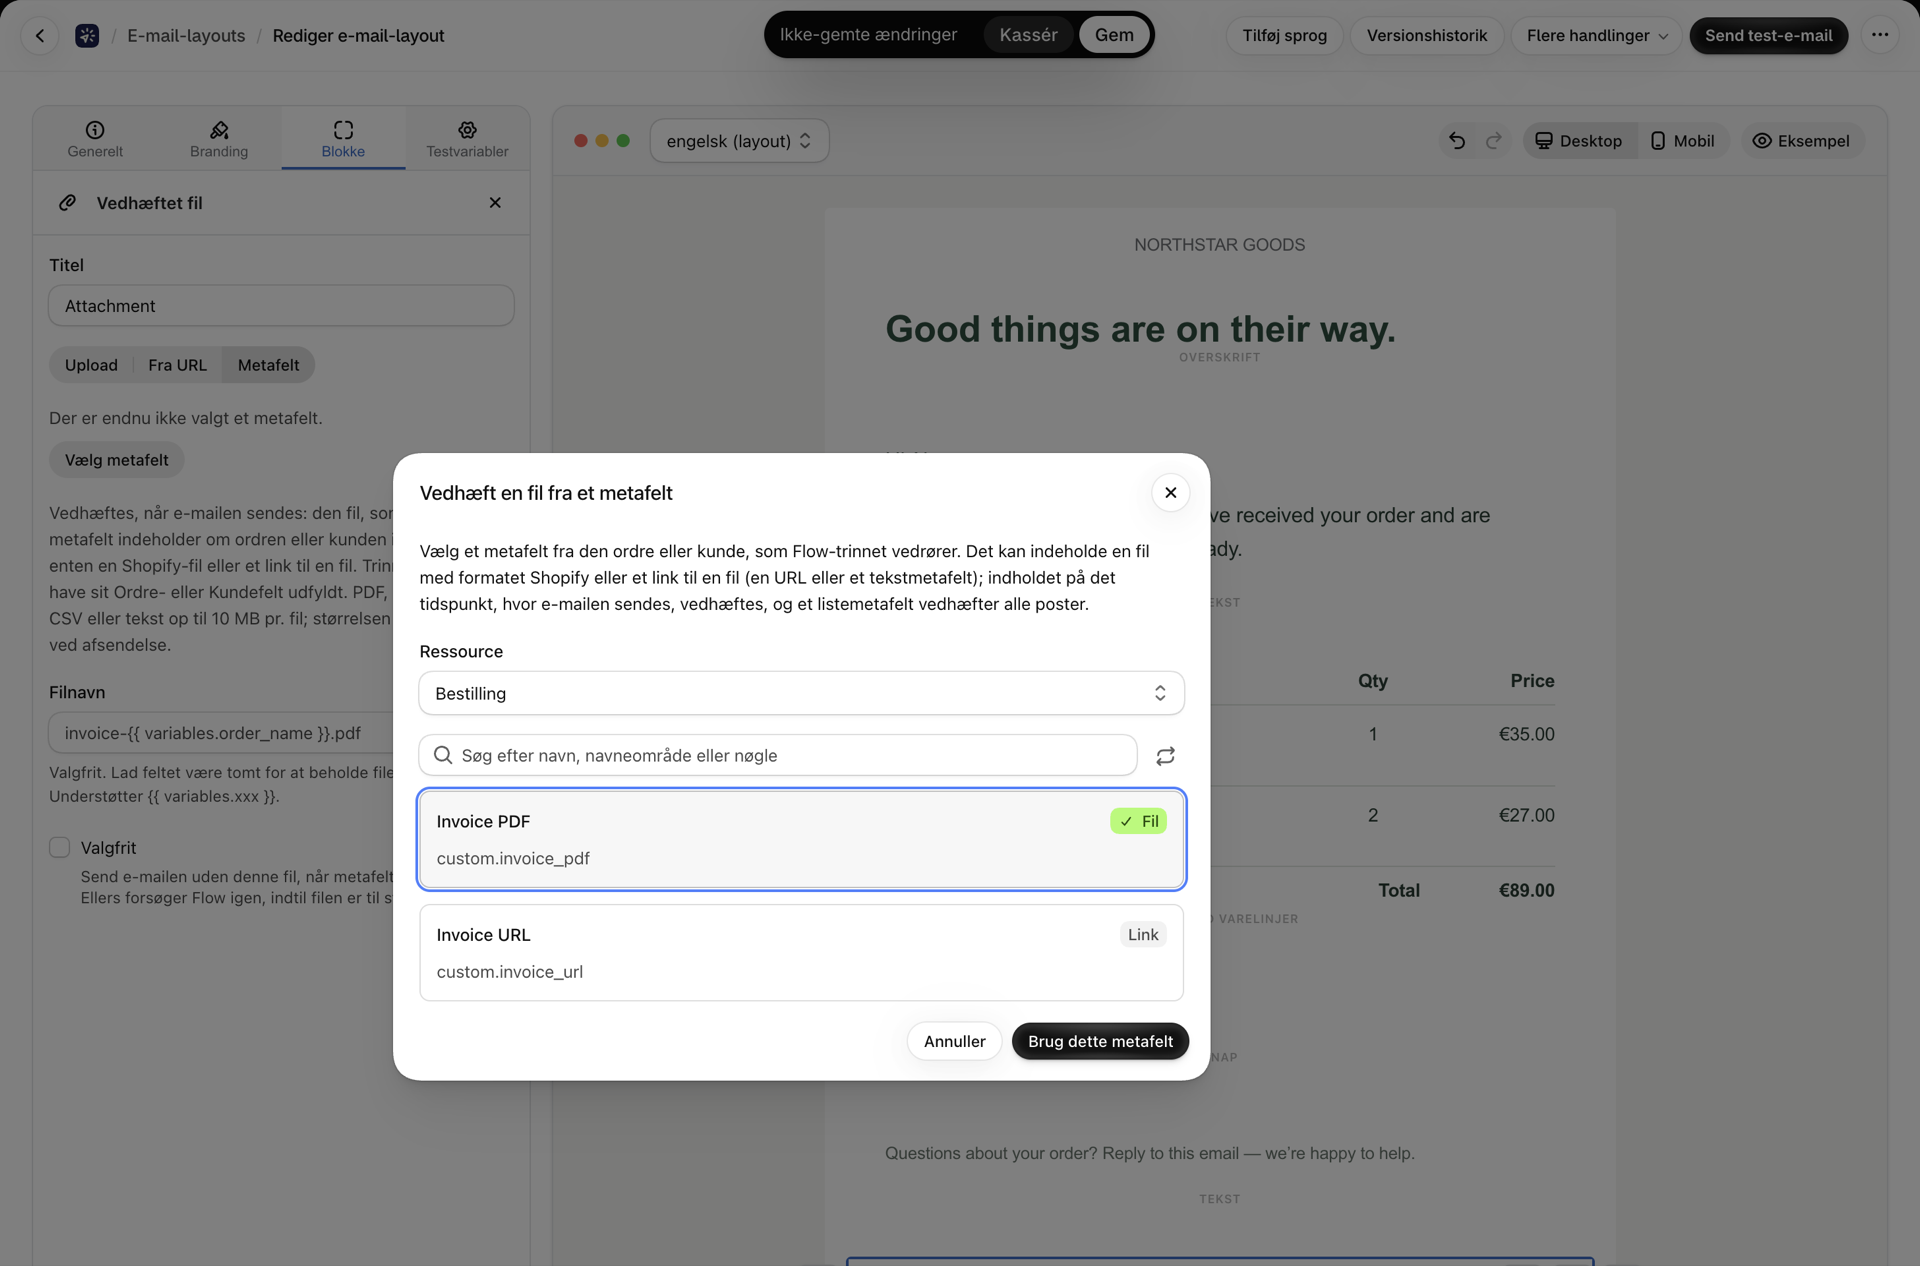Switch preview to Desktop view
This screenshot has height=1266, width=1920.
[x=1579, y=141]
